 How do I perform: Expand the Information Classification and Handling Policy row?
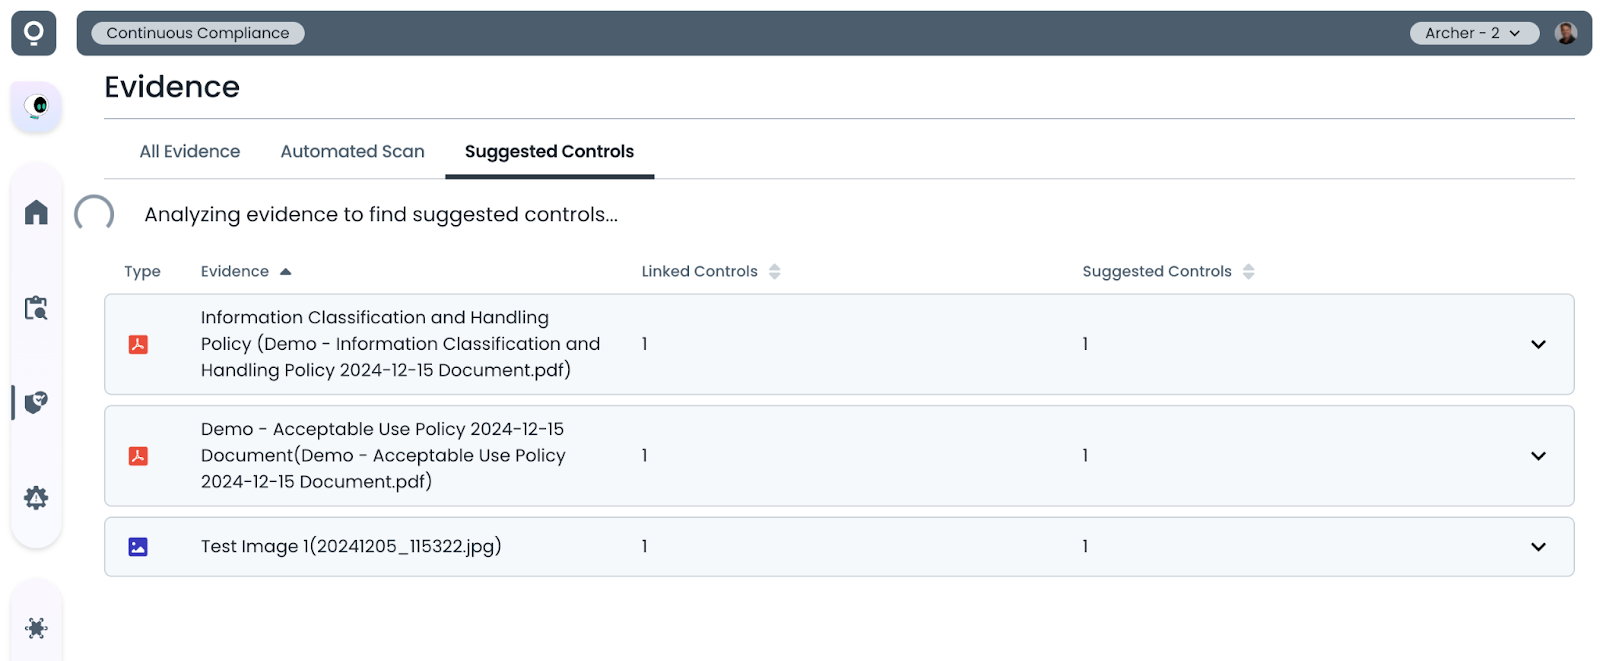[x=1538, y=344]
